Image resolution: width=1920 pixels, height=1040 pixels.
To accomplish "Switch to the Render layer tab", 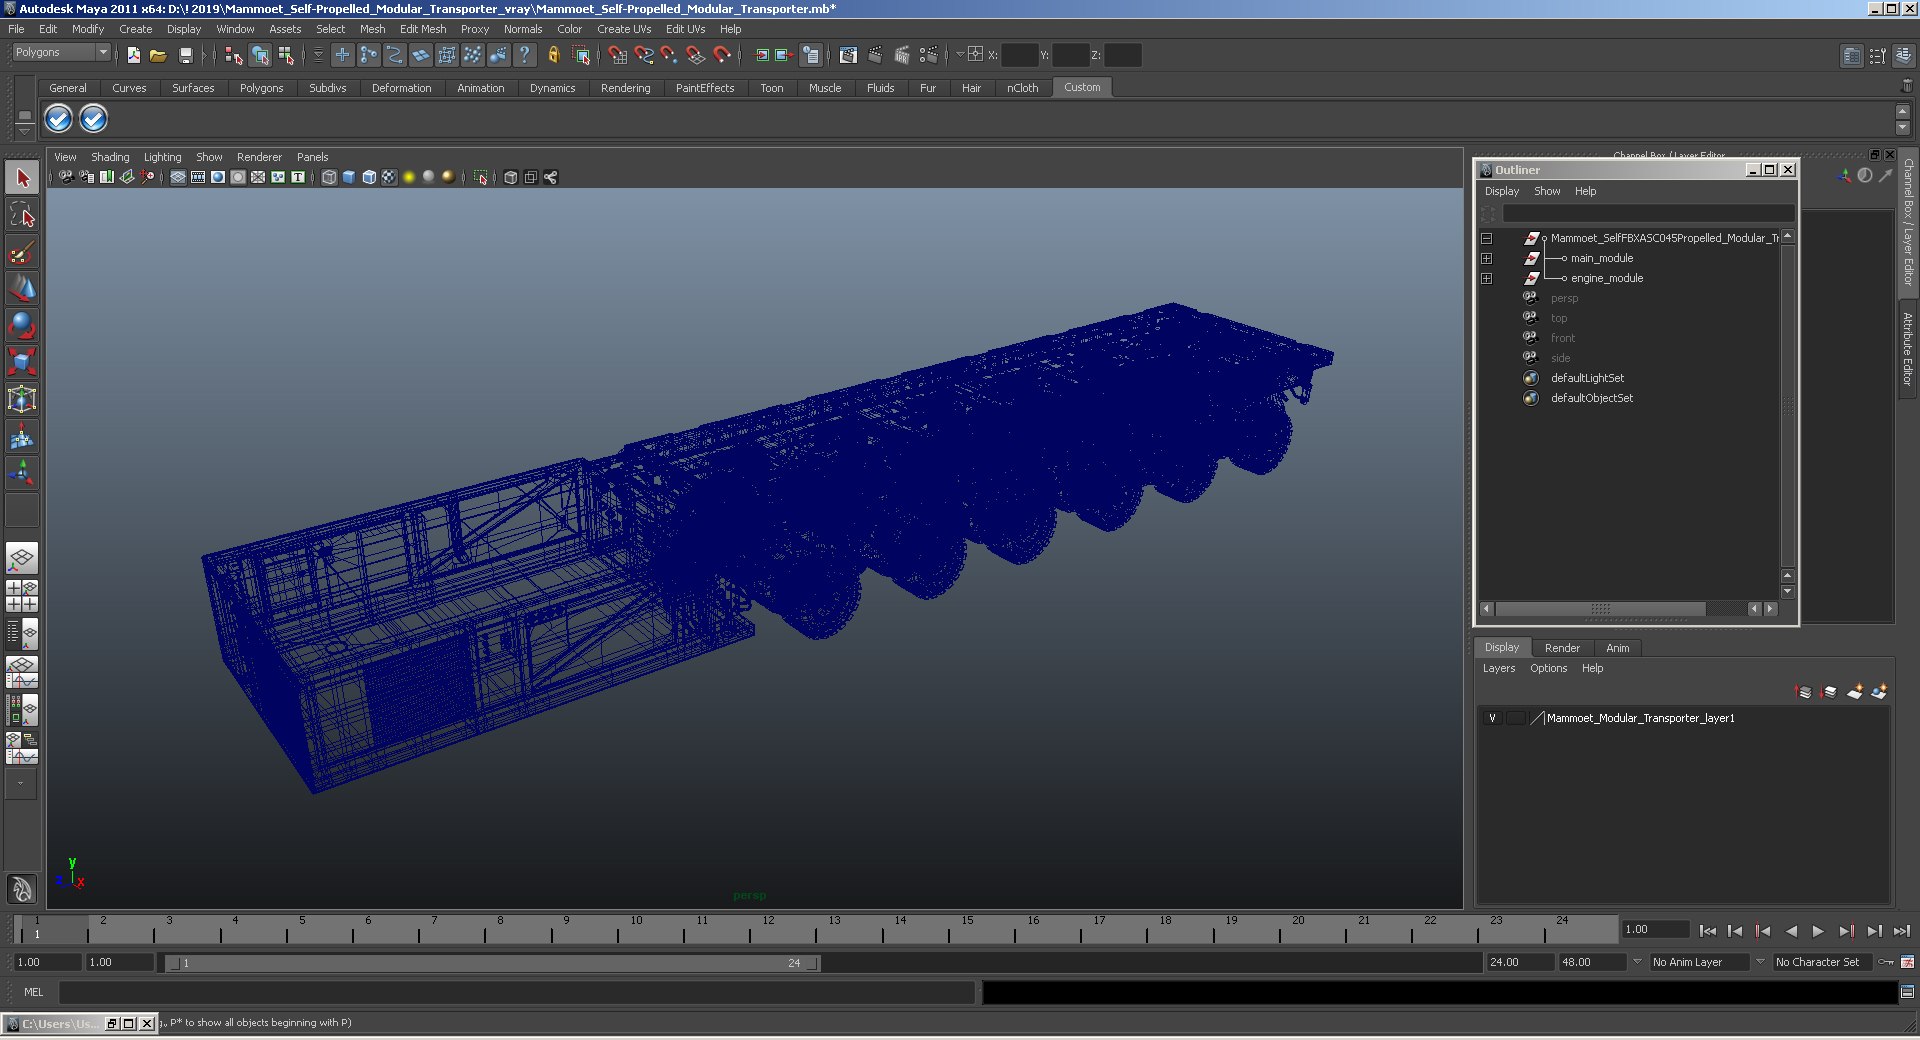I will point(1562,648).
